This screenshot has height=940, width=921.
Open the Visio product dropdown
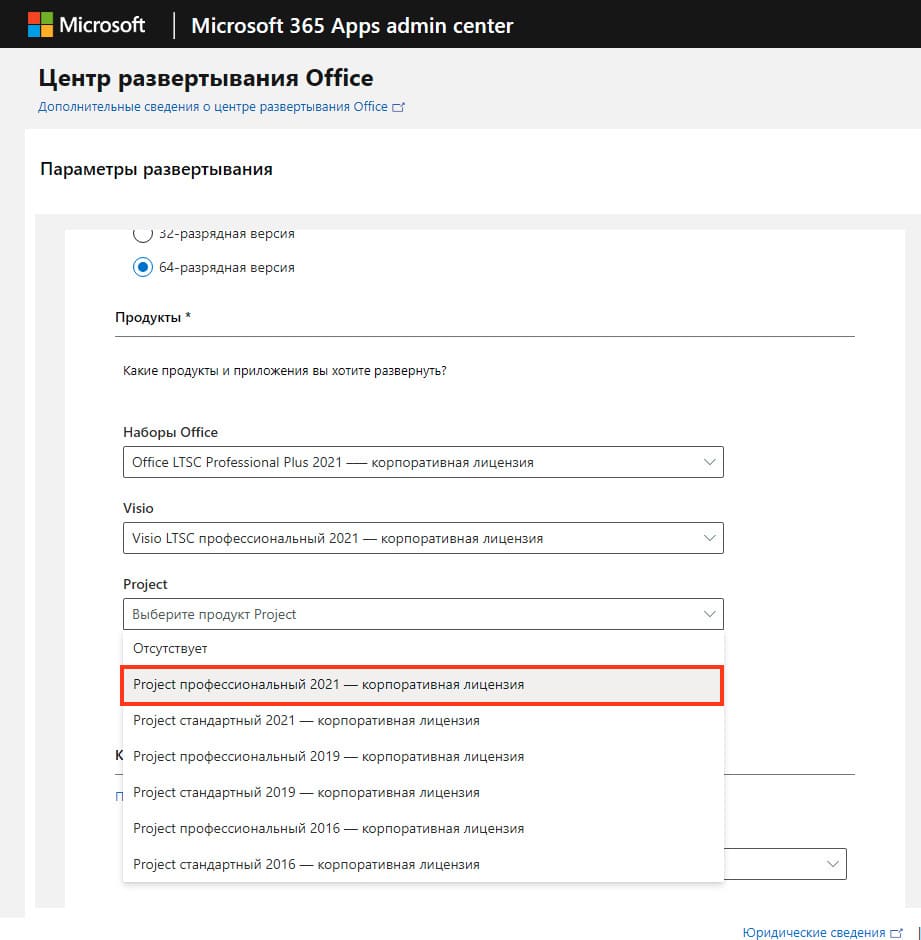click(x=423, y=538)
